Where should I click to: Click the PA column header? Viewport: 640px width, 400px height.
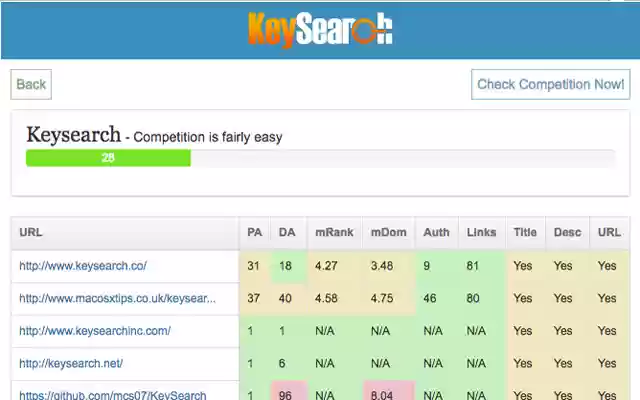[x=255, y=233]
